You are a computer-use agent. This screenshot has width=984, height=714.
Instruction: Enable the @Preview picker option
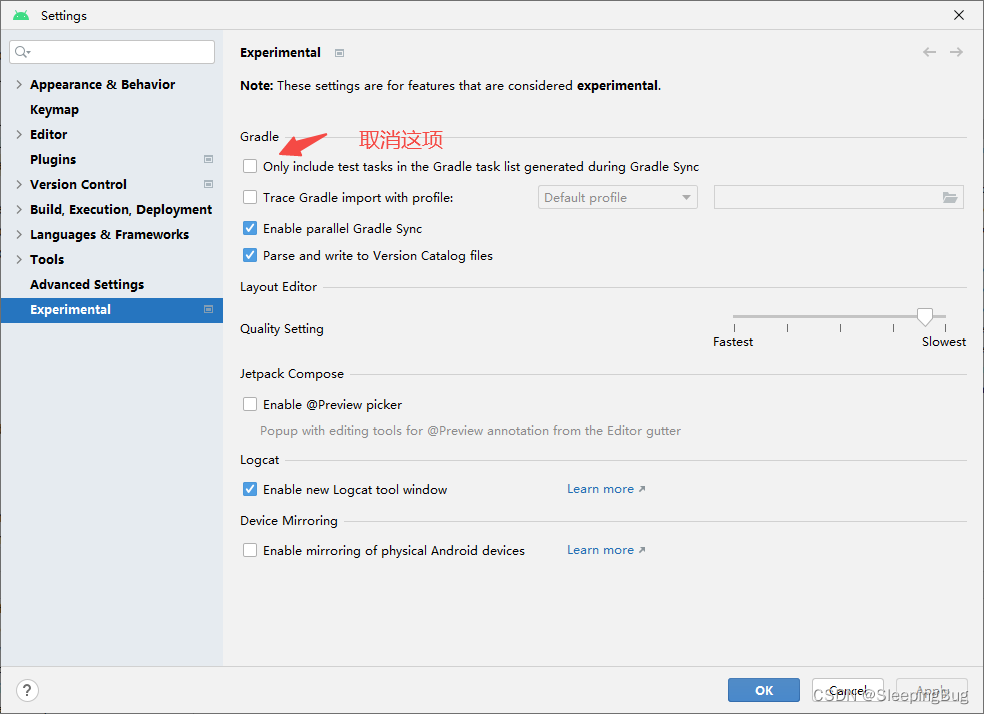(x=249, y=404)
